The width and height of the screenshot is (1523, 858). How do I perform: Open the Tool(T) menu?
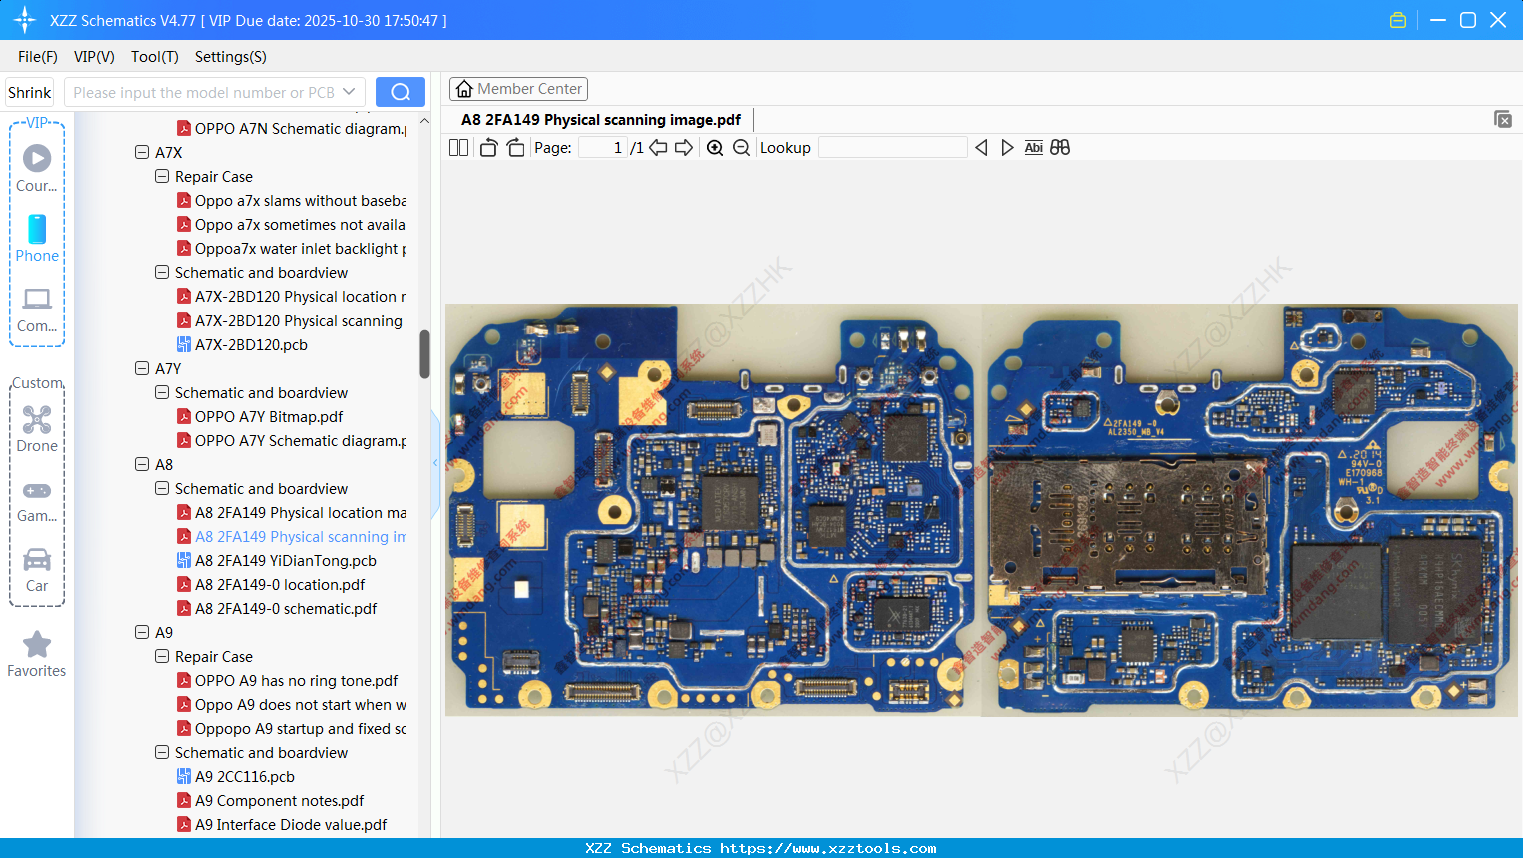[155, 56]
